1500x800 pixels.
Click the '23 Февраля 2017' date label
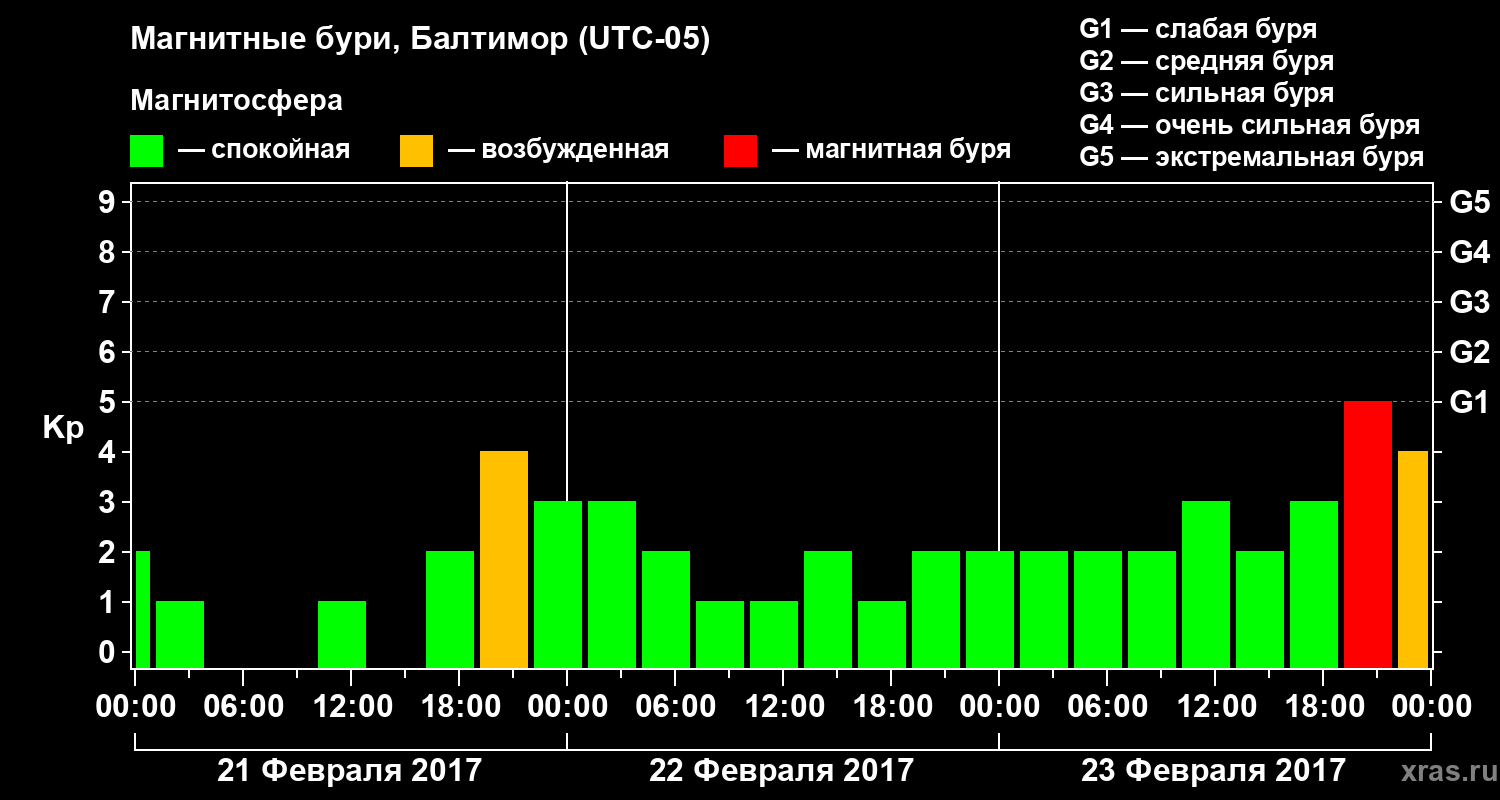(x=1214, y=771)
